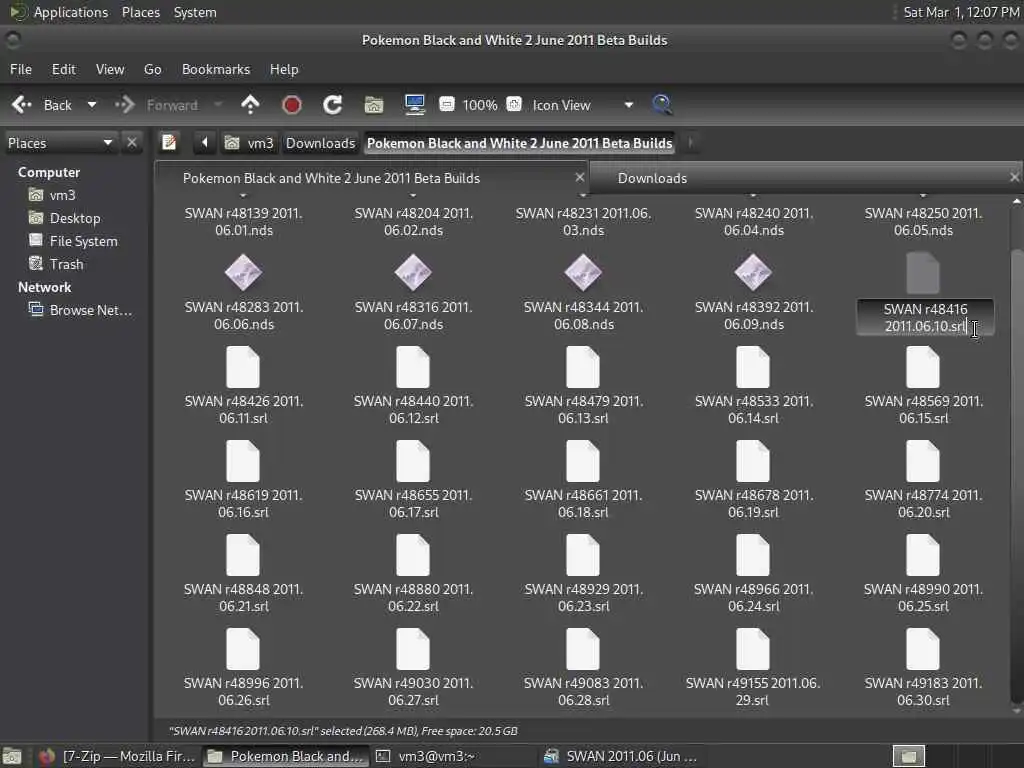Zoom in with the plus icon
The height and width of the screenshot is (768, 1024).
pyautogui.click(x=515, y=104)
